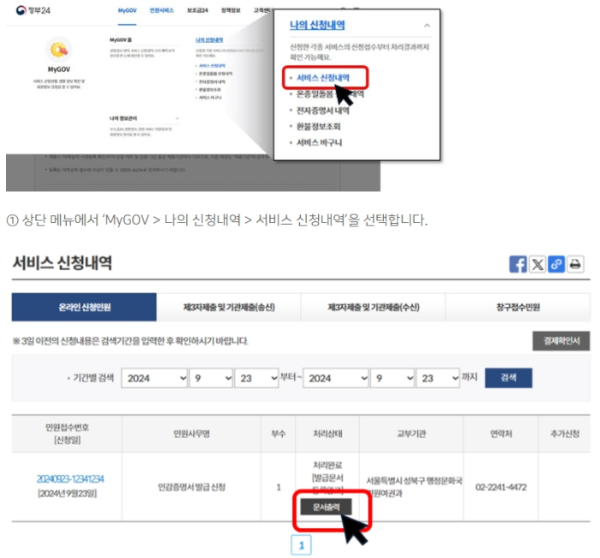Image resolution: width=600 pixels, height=558 pixels.
Task: Open the 정책정보 top menu
Action: (231, 10)
